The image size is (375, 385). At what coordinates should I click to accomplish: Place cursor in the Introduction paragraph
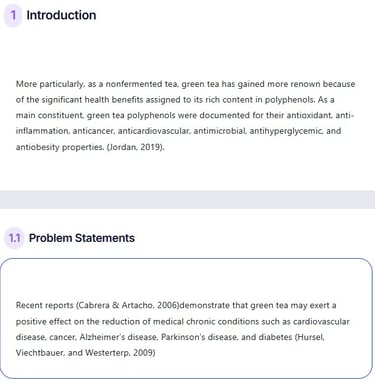click(x=185, y=115)
